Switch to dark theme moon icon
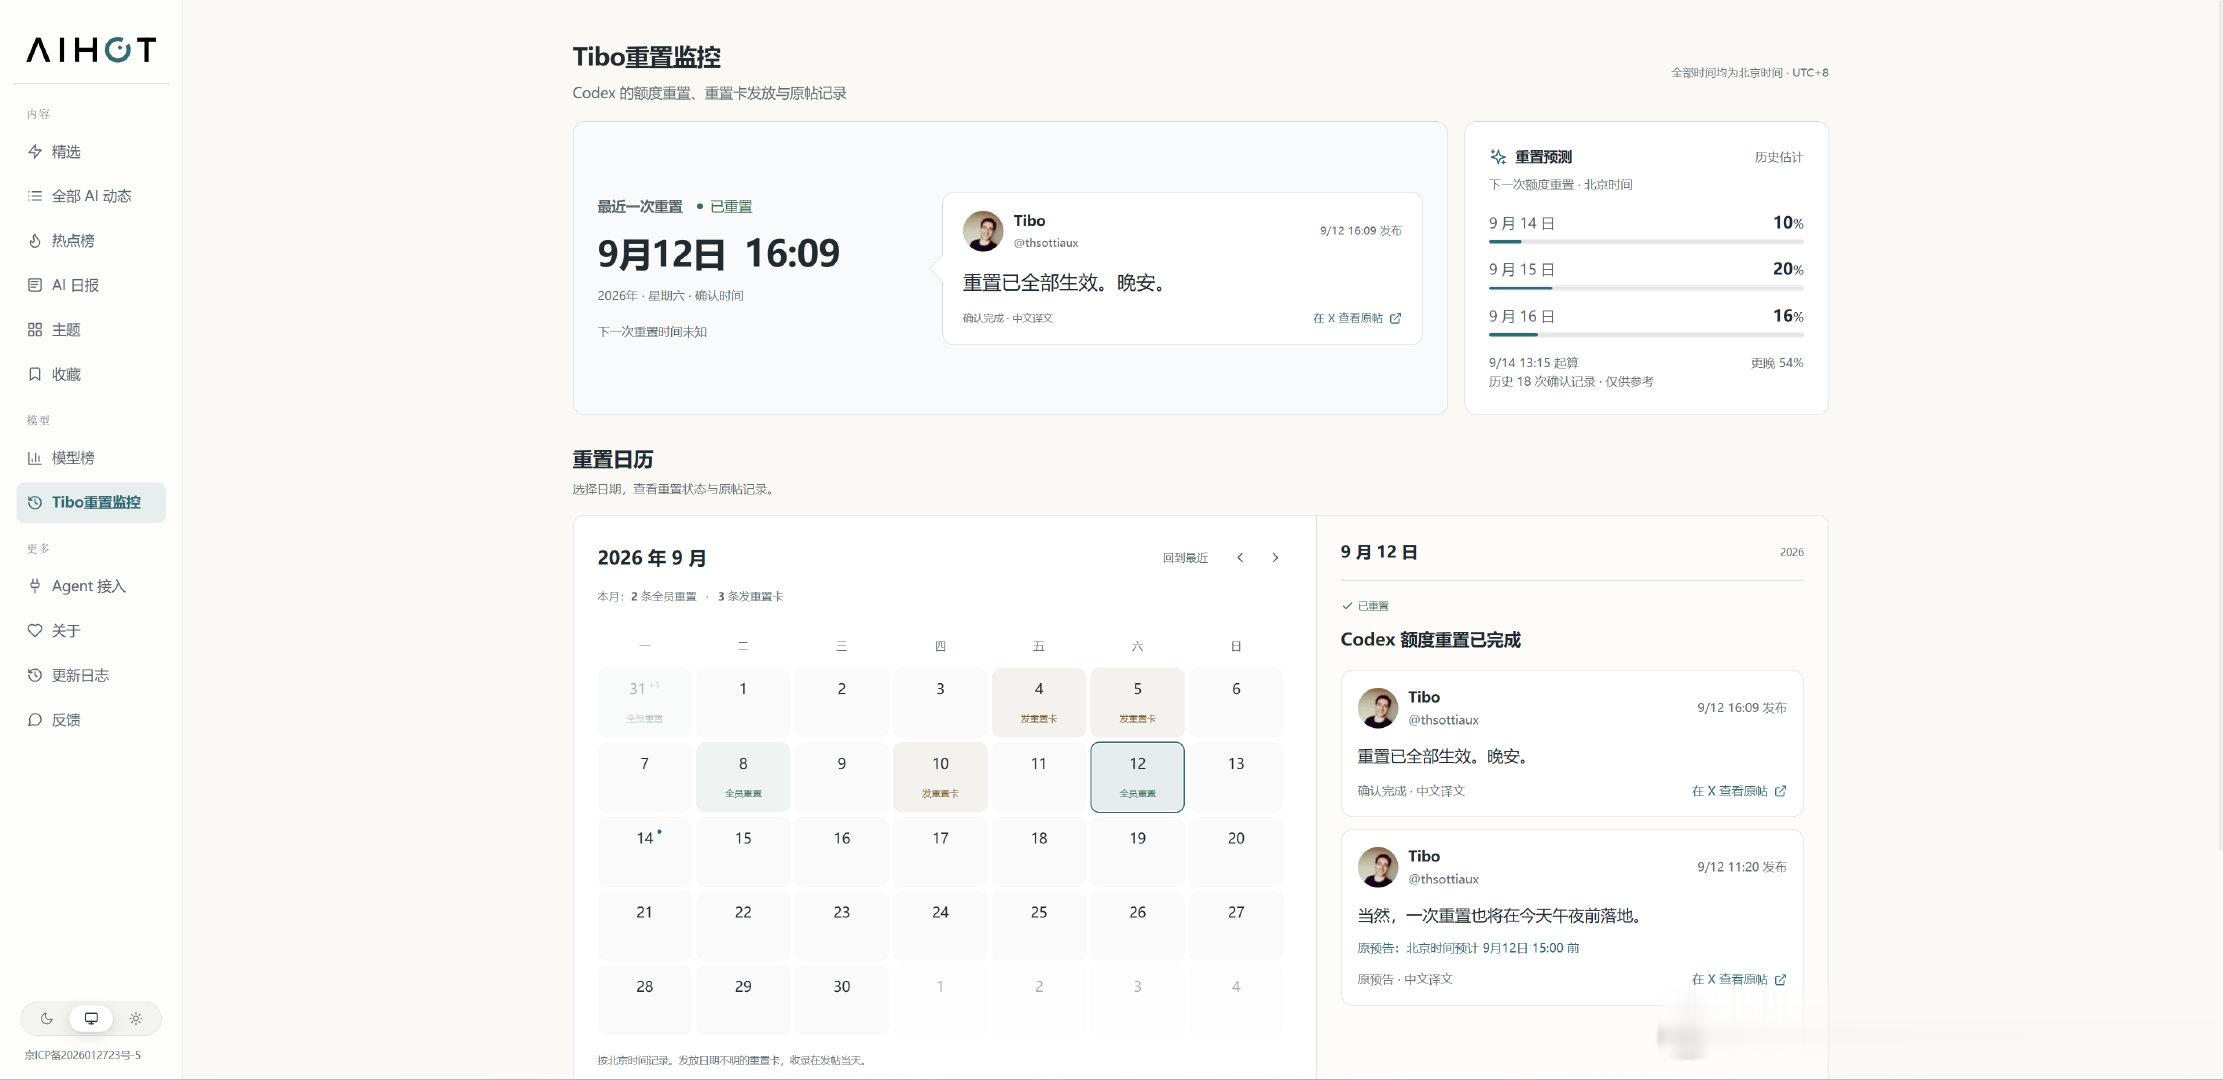This screenshot has width=2223, height=1080. tap(46, 1019)
